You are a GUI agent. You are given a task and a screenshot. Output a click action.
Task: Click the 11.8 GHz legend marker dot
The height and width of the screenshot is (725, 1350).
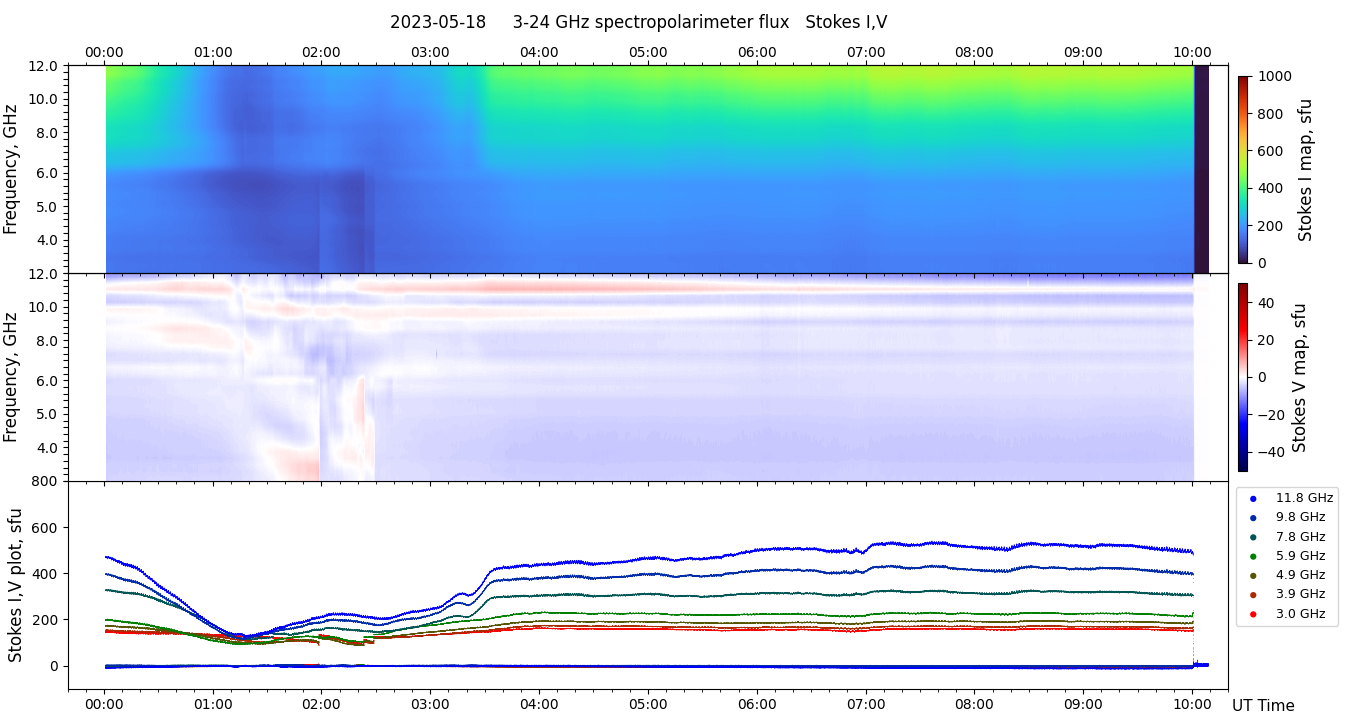pos(1253,498)
